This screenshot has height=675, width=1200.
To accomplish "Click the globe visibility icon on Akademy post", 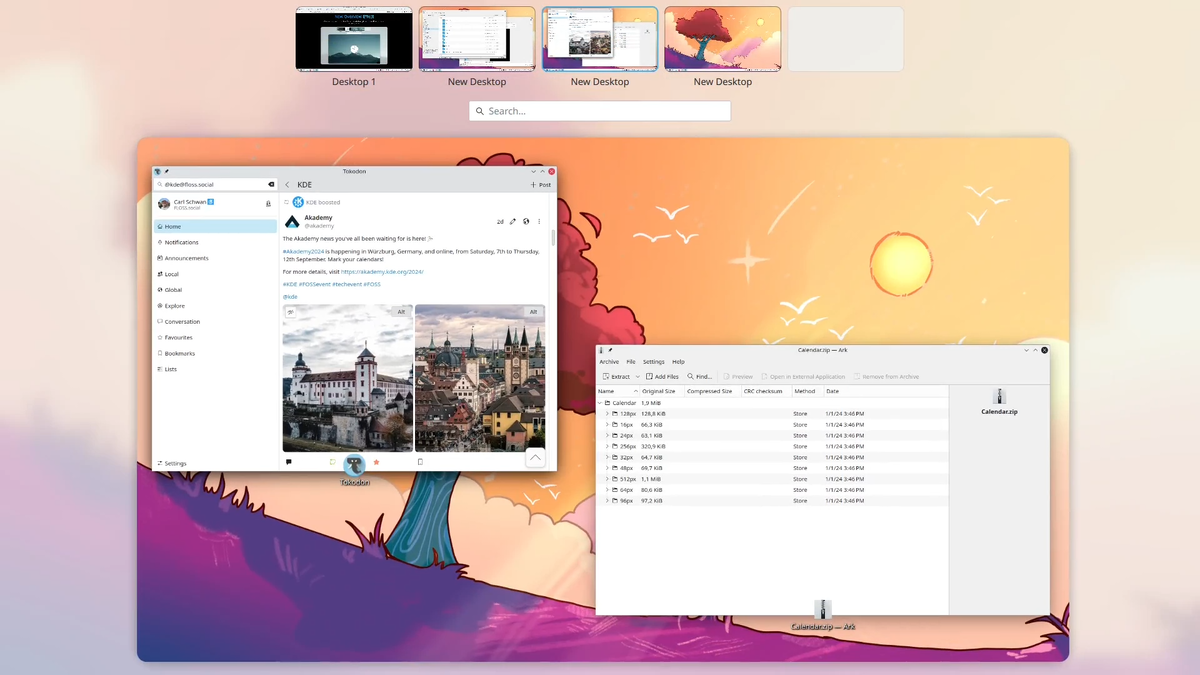I will [526, 222].
